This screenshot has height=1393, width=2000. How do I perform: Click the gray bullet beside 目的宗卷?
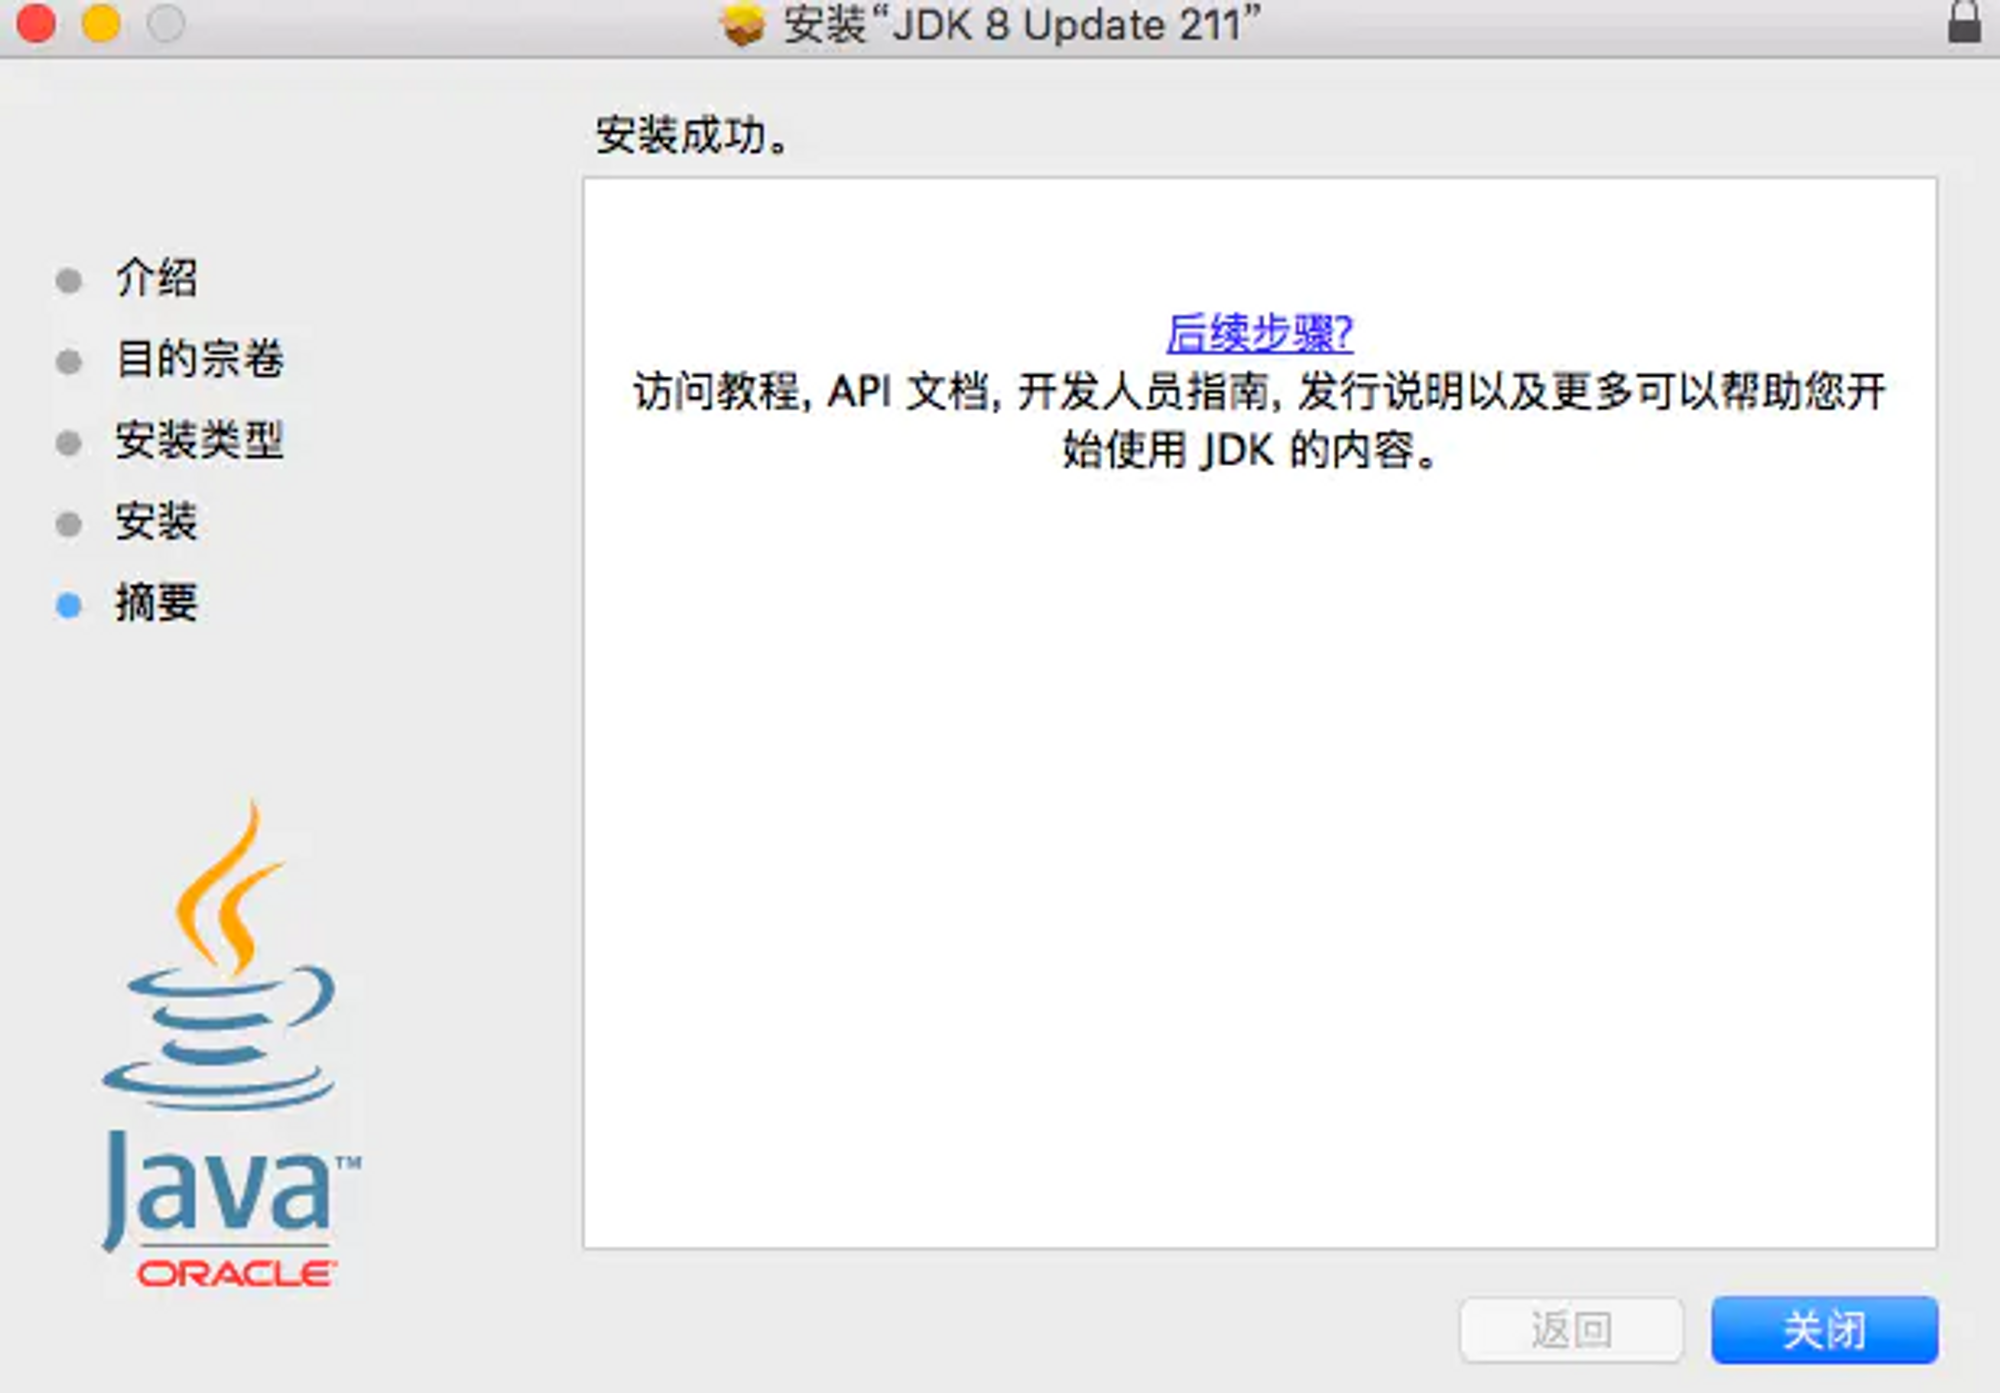[x=69, y=361]
